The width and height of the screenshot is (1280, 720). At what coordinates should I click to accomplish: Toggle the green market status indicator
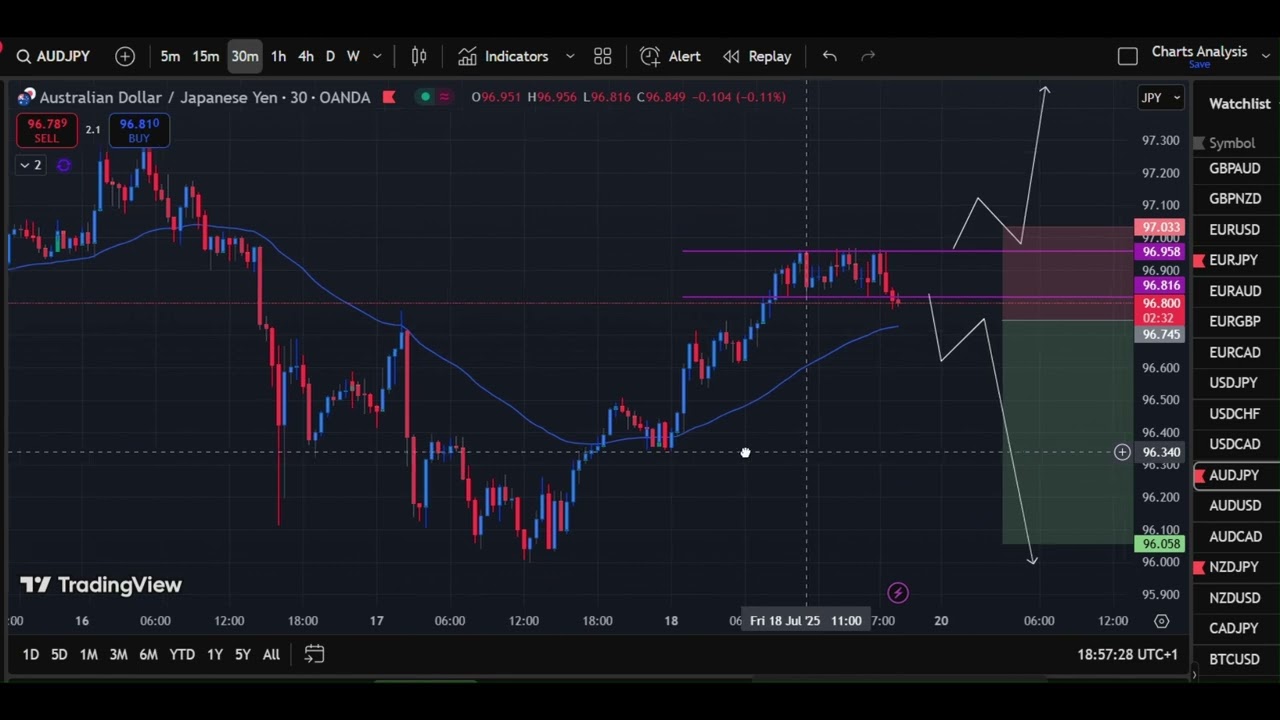(426, 97)
